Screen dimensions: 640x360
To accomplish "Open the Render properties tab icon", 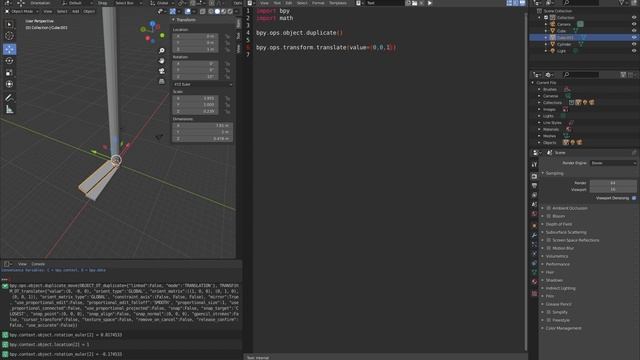I will [534, 176].
